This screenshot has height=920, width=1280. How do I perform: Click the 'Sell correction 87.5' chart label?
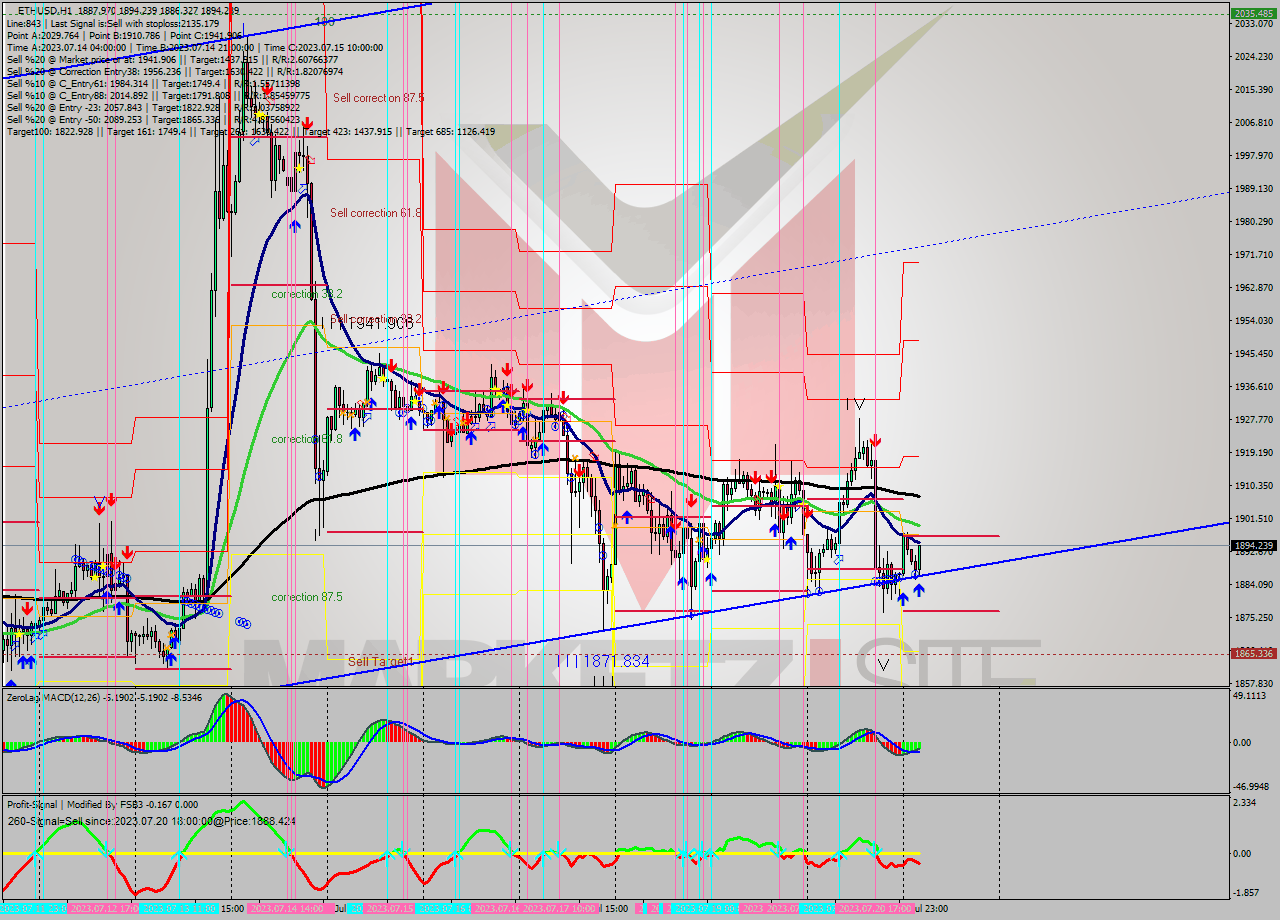[x=378, y=98]
